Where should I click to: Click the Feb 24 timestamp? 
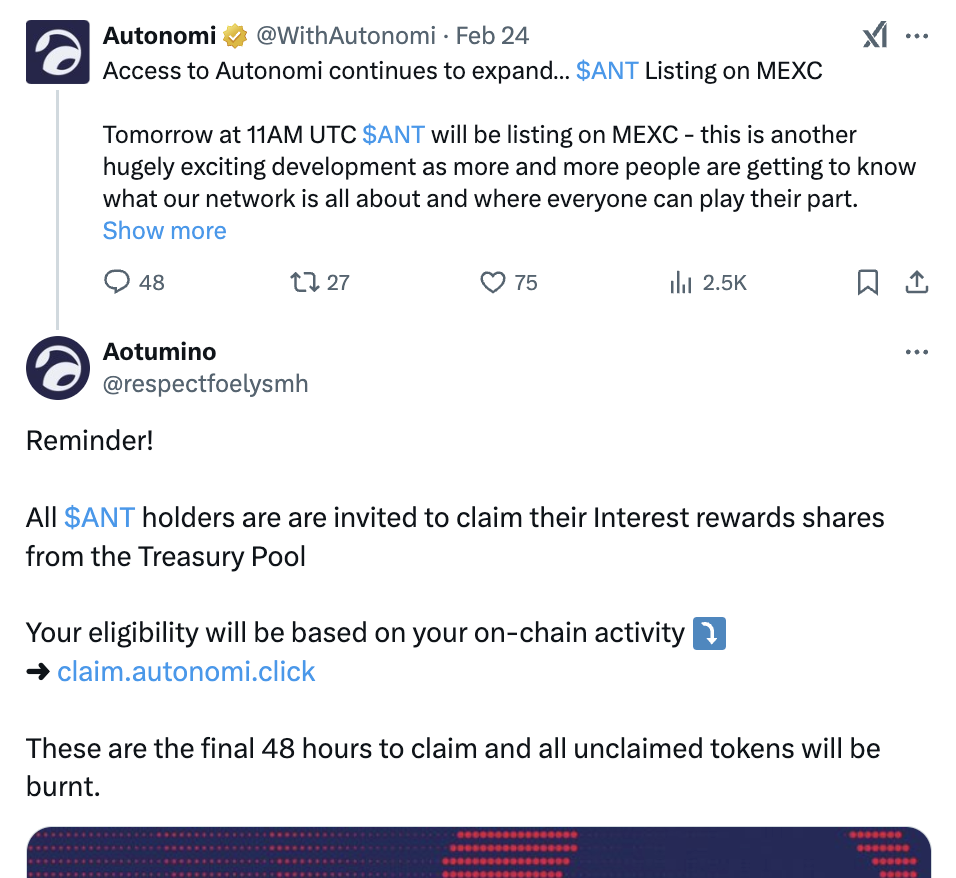pos(492,37)
